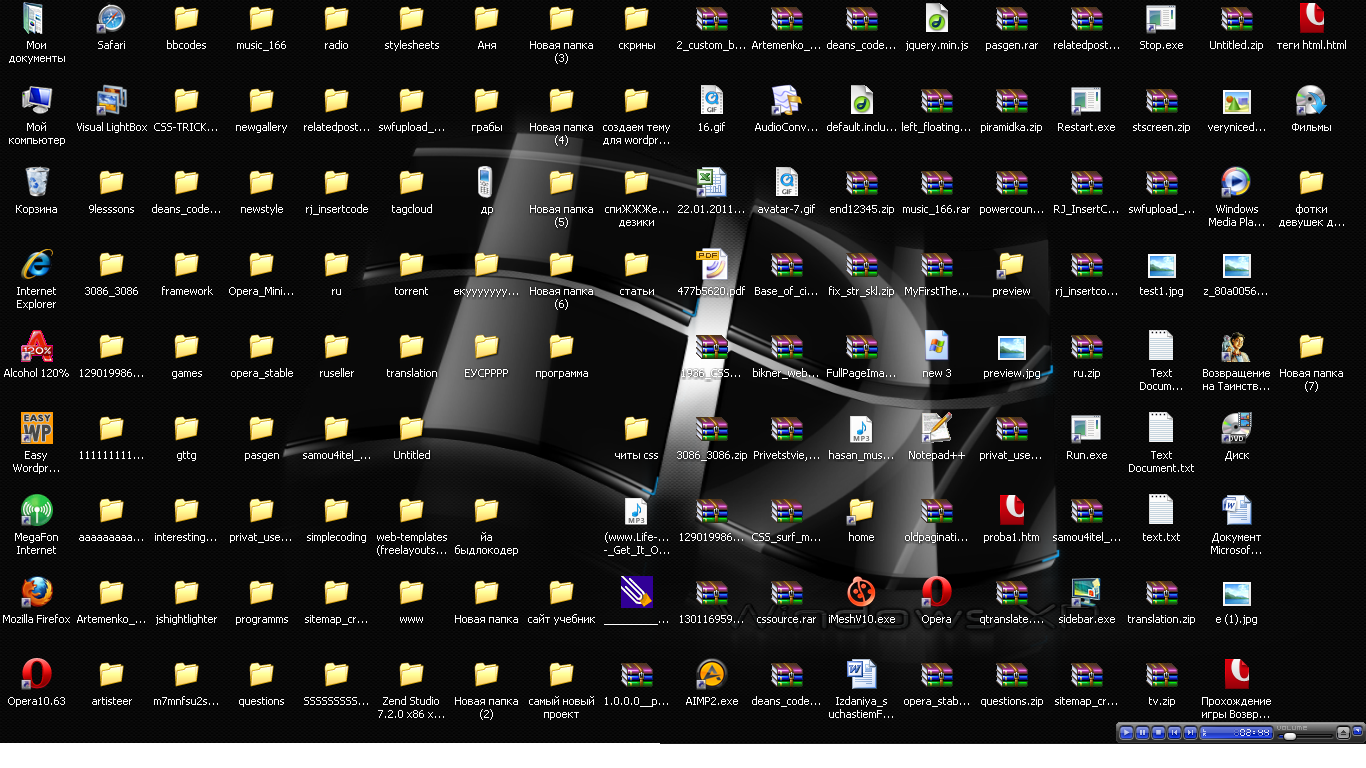1366x768 pixels.
Task: Select the Opera10.63 icon
Action: coord(36,675)
